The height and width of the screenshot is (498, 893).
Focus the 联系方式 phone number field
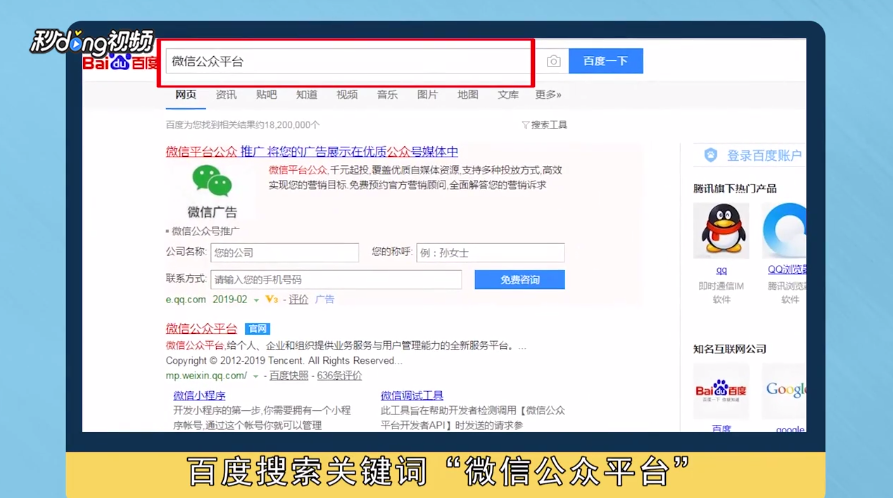click(336, 280)
